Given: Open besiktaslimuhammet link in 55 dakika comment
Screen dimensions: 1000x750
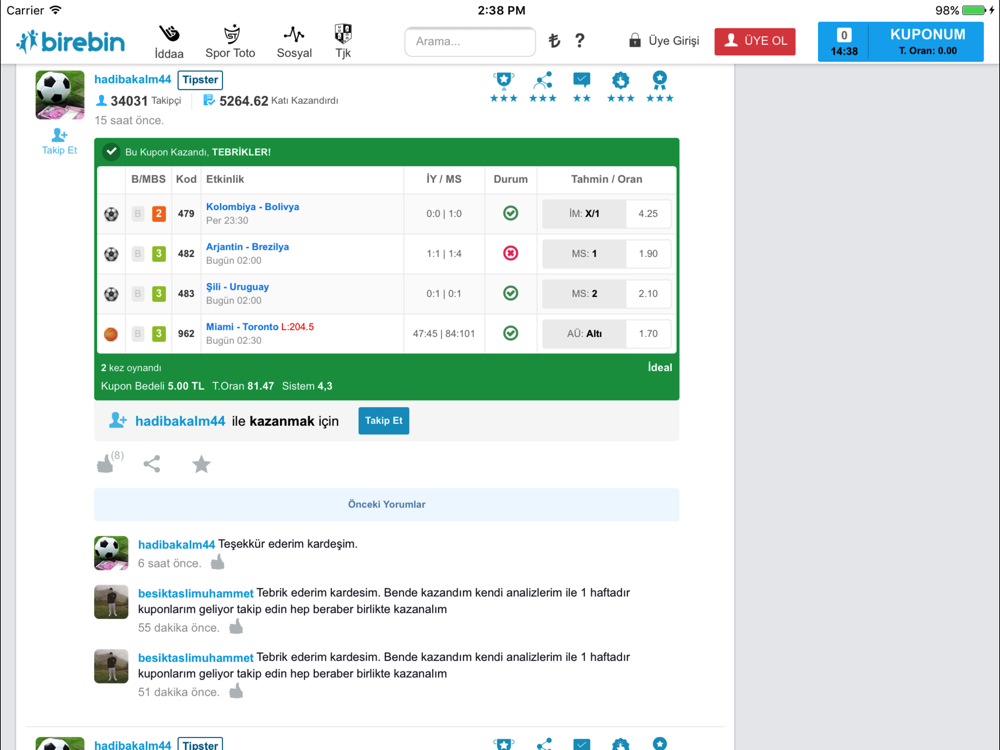Looking at the screenshot, I should pyautogui.click(x=196, y=593).
